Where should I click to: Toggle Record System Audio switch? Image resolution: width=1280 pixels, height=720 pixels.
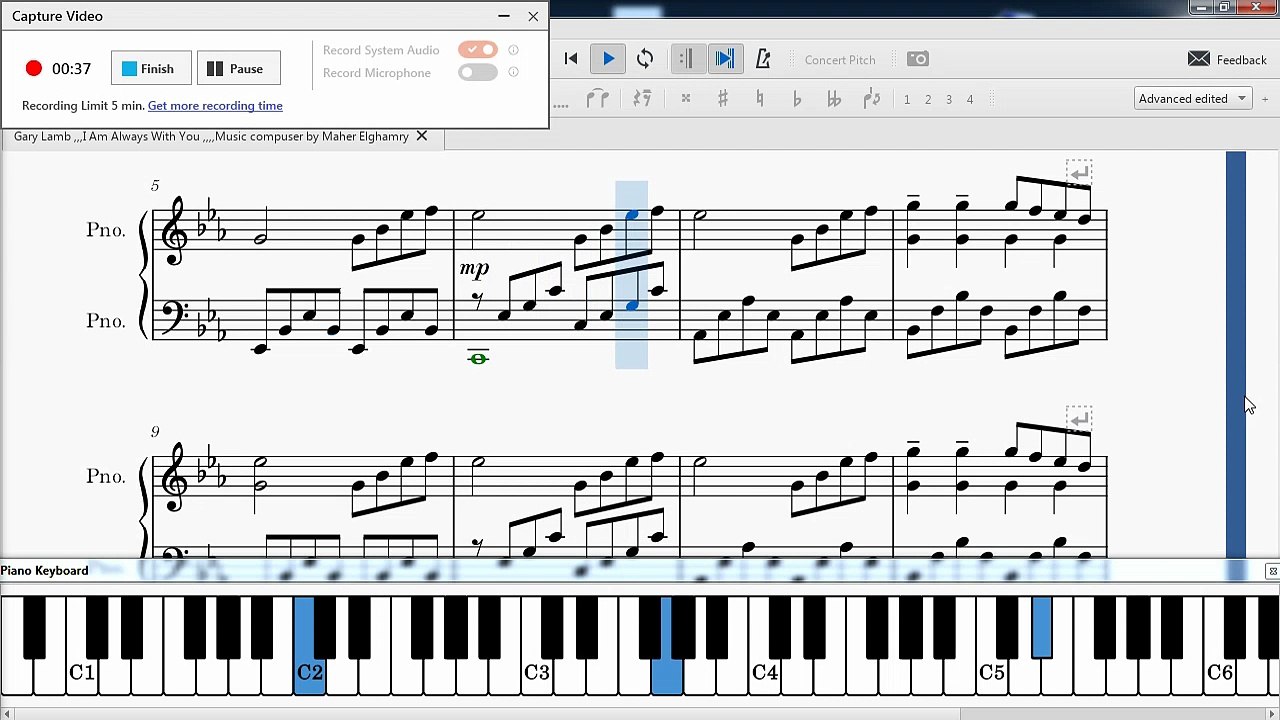[x=478, y=50]
